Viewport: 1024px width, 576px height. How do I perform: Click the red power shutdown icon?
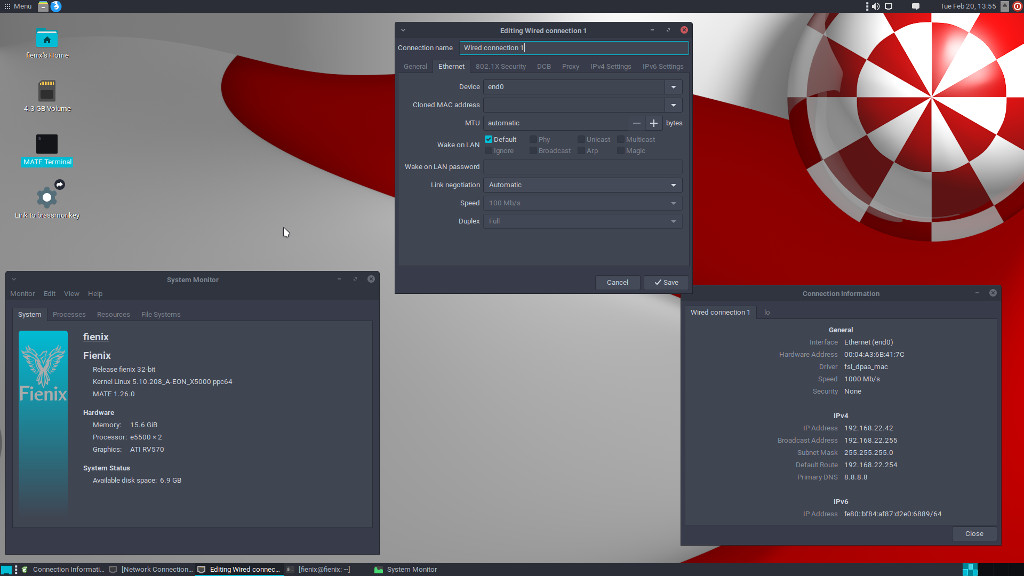pos(1017,7)
